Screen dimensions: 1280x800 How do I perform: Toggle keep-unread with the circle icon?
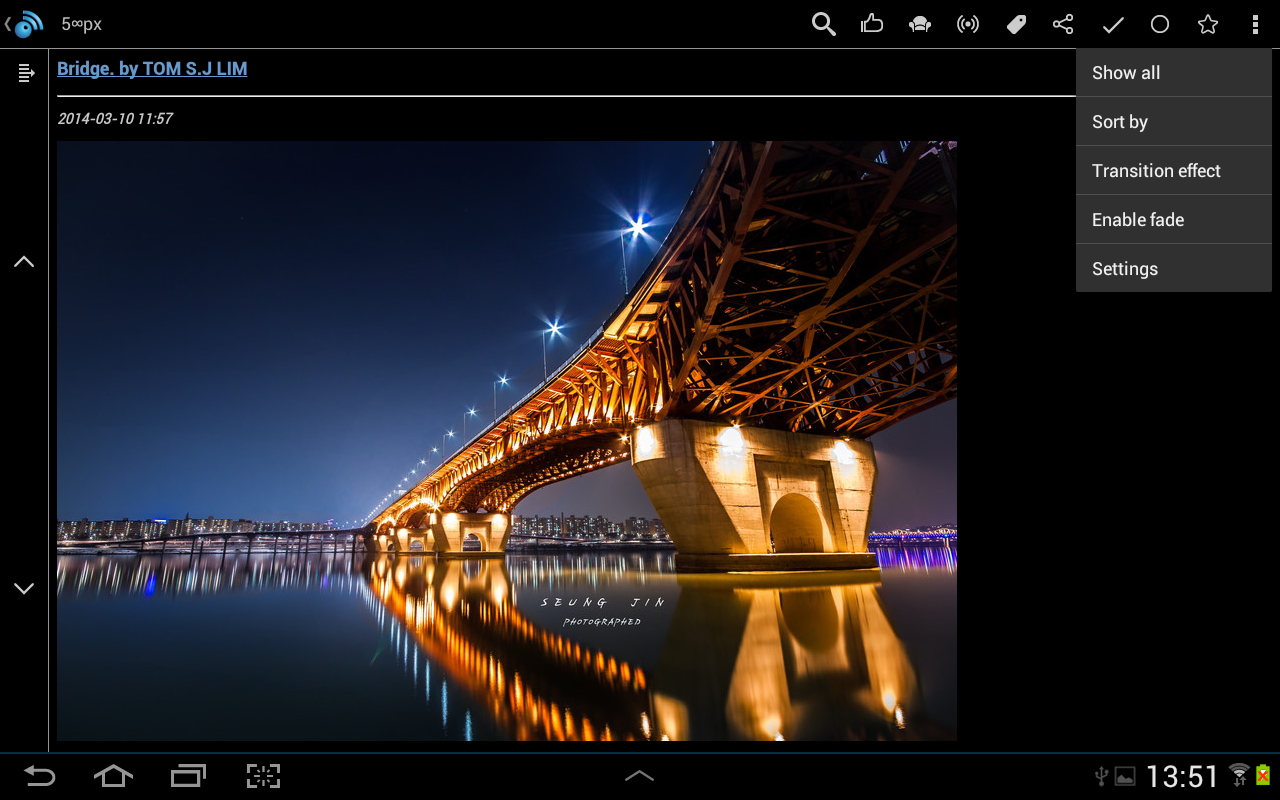click(x=1159, y=23)
